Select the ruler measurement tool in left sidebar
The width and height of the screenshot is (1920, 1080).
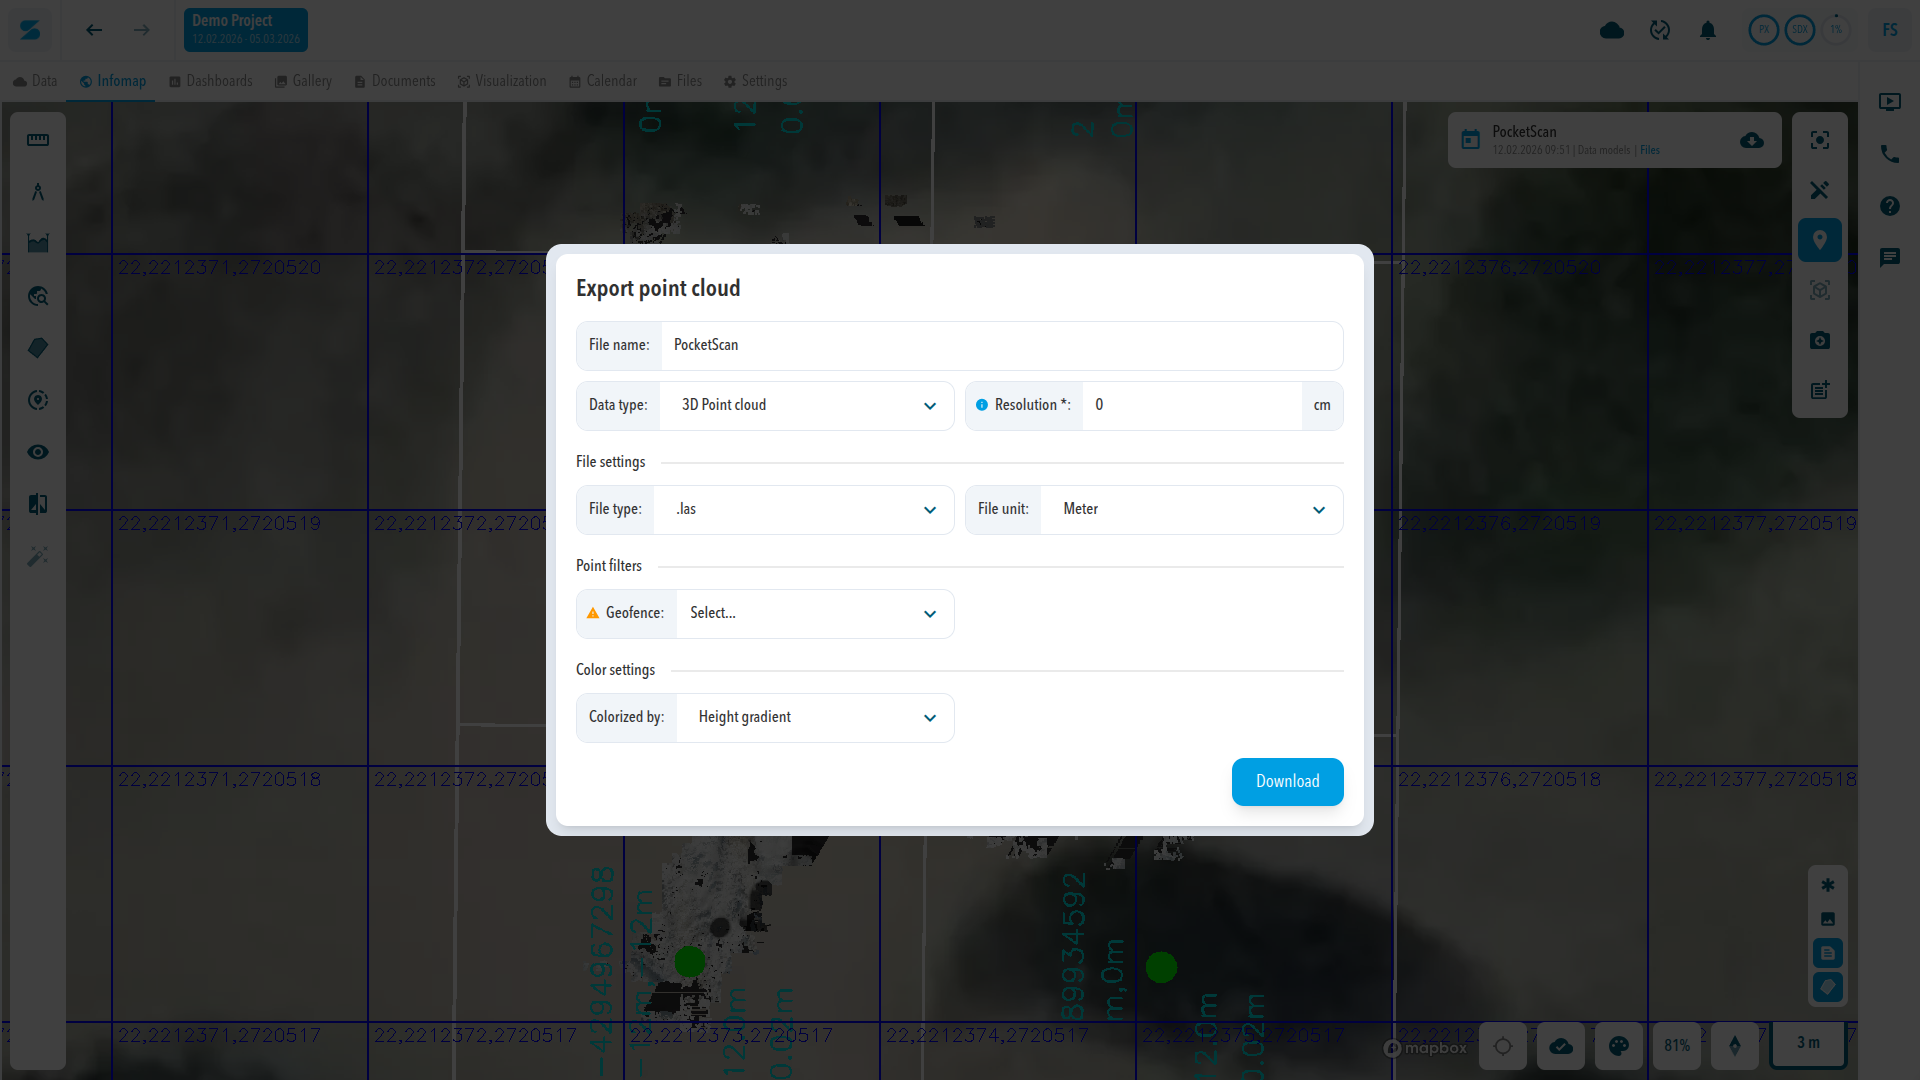(38, 140)
